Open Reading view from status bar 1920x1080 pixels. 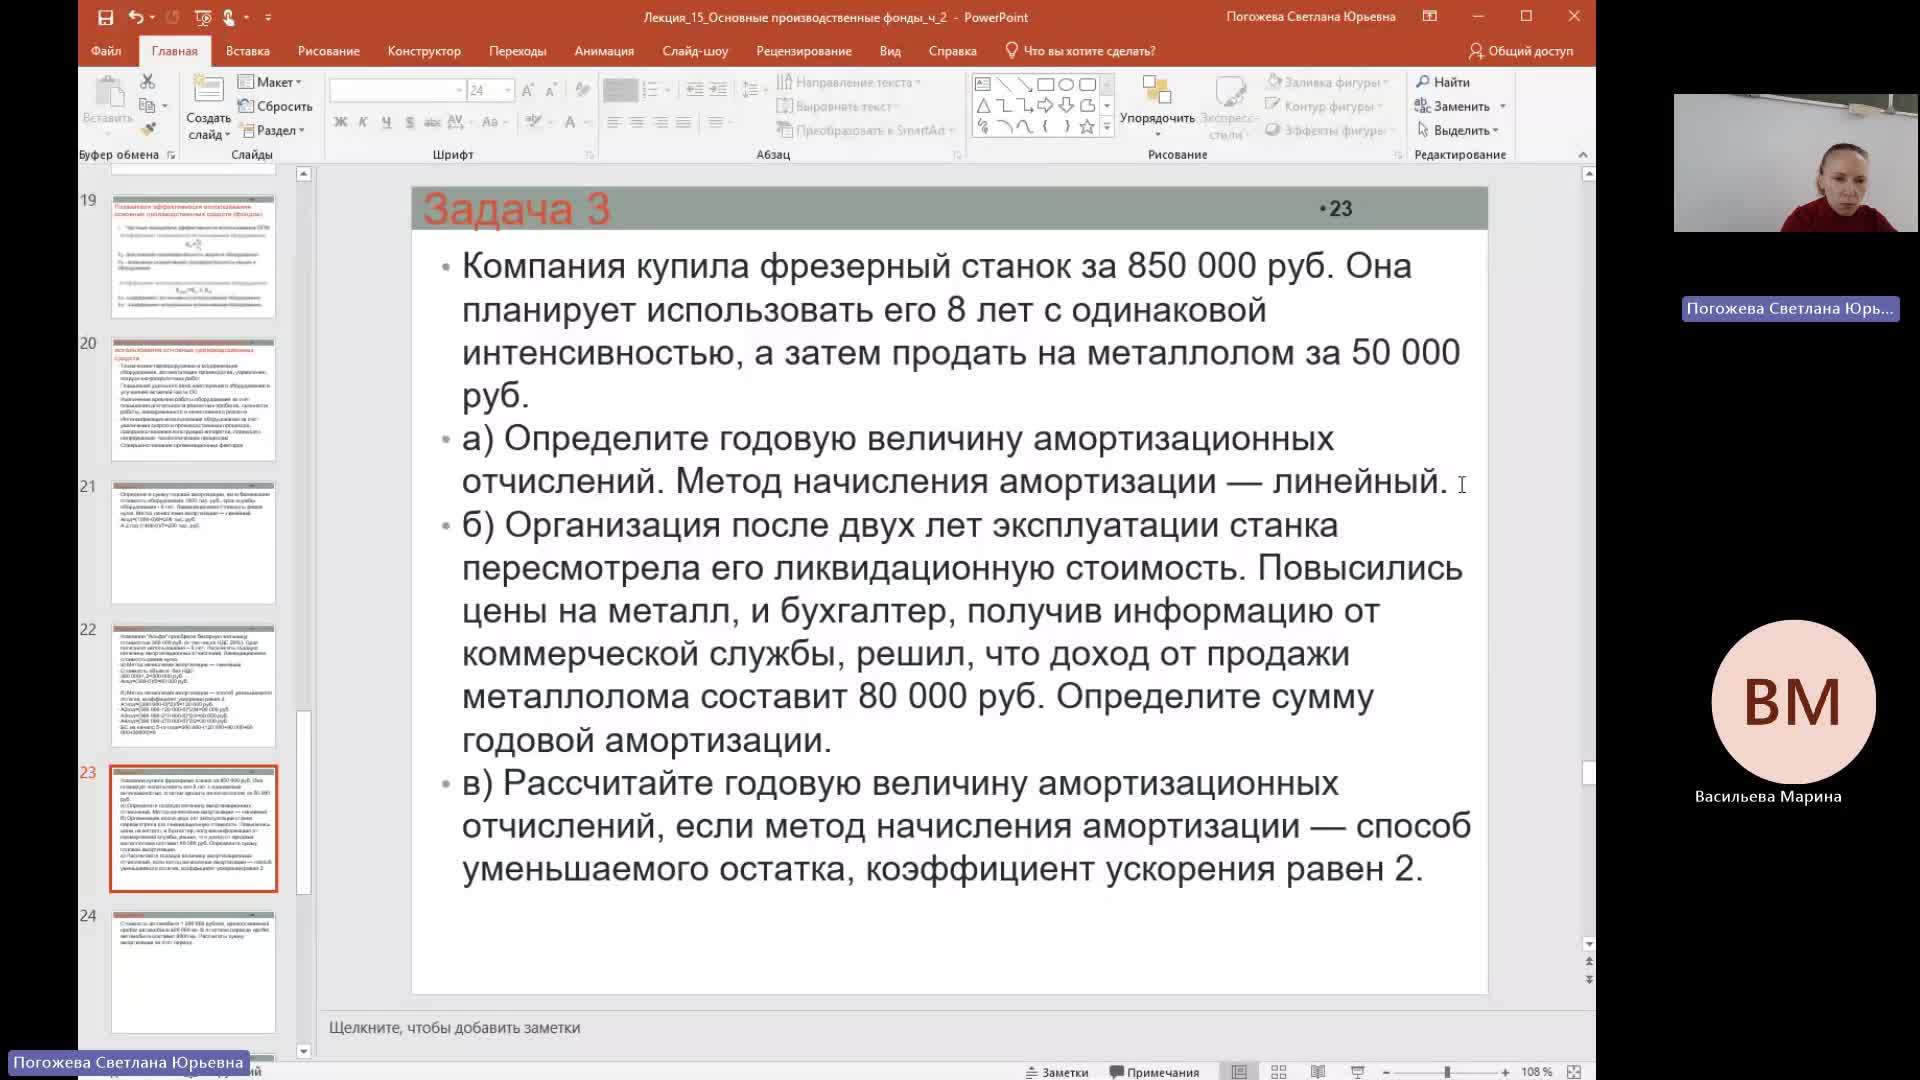coord(1318,1072)
